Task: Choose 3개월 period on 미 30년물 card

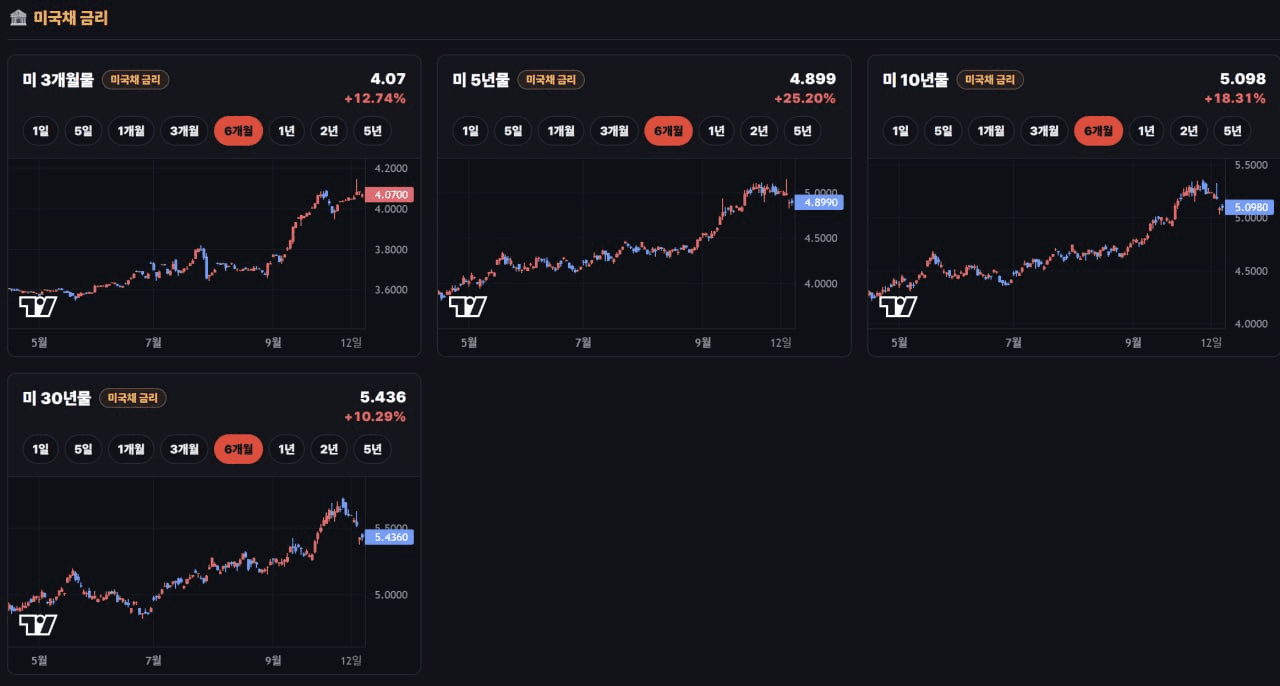Action: point(184,449)
